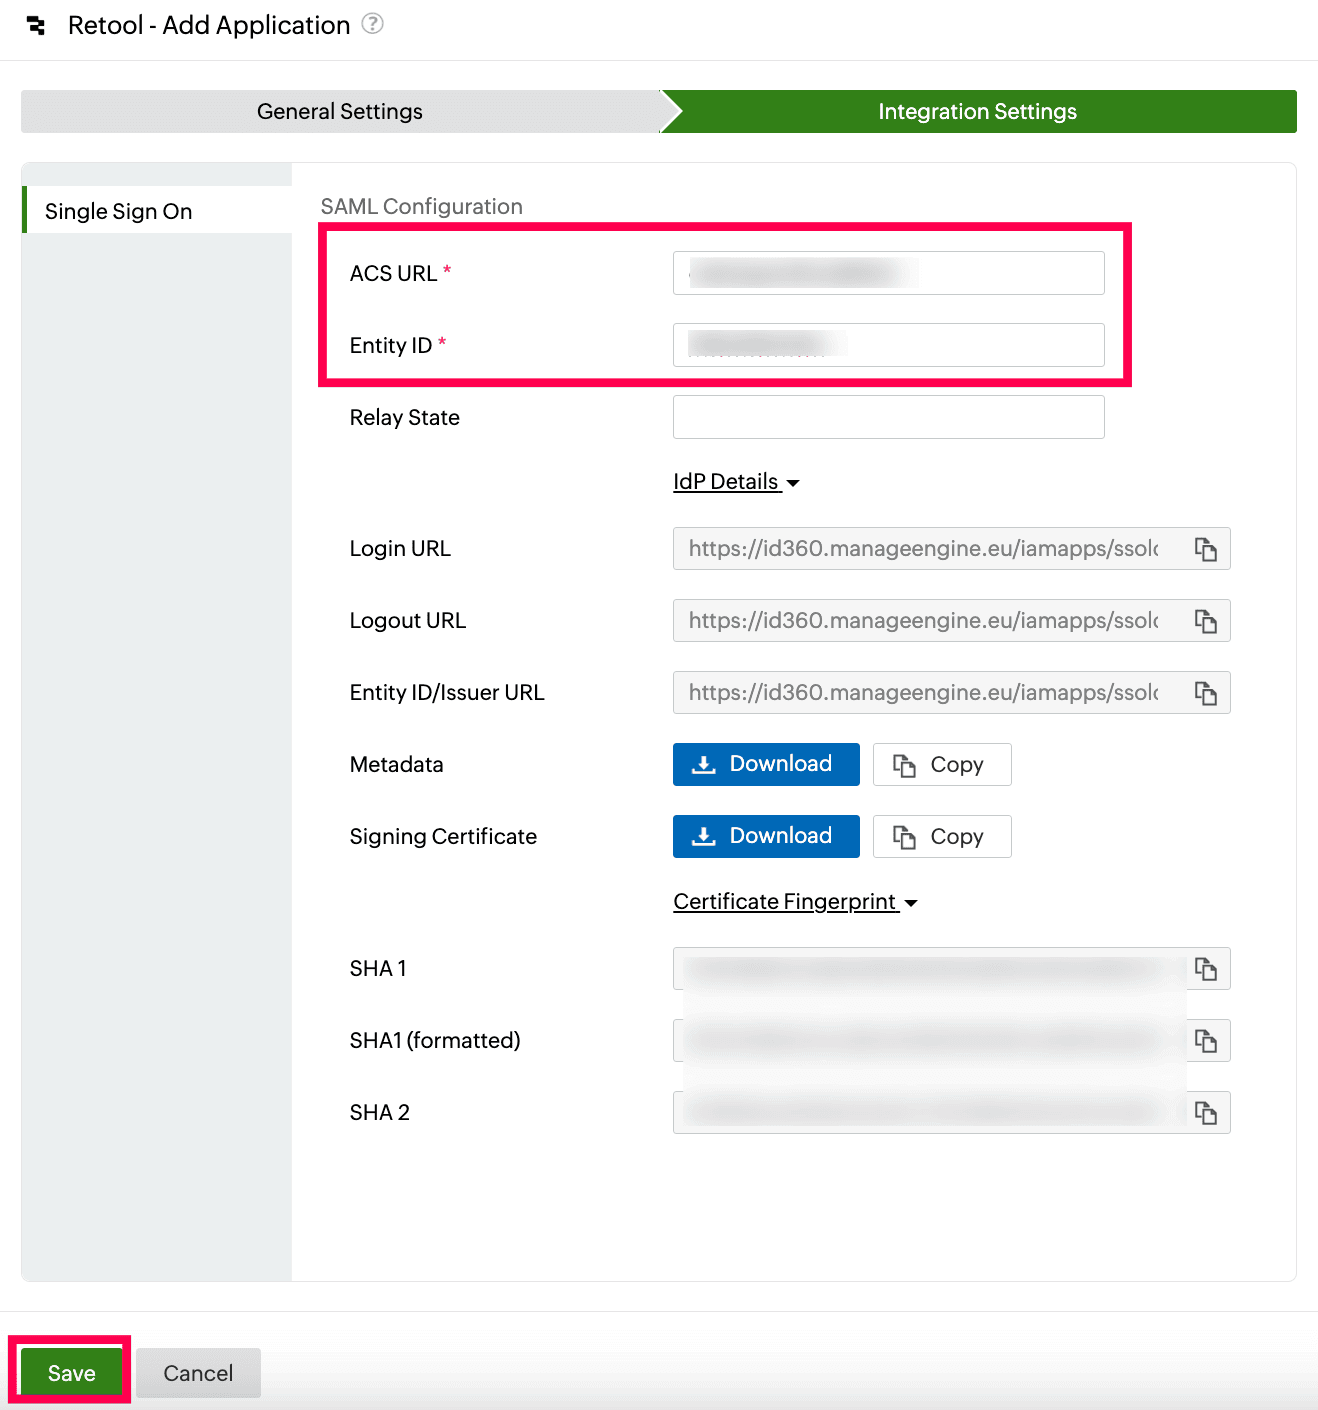Image resolution: width=1318 pixels, height=1410 pixels.
Task: Download the Metadata file
Action: pos(765,764)
